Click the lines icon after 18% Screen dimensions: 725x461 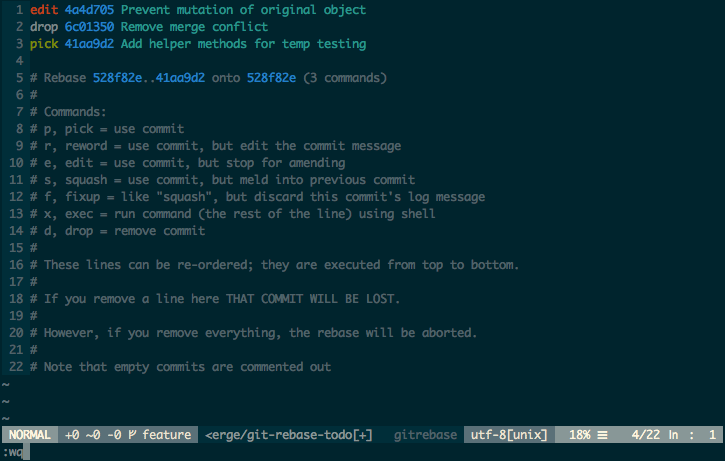(x=602, y=435)
